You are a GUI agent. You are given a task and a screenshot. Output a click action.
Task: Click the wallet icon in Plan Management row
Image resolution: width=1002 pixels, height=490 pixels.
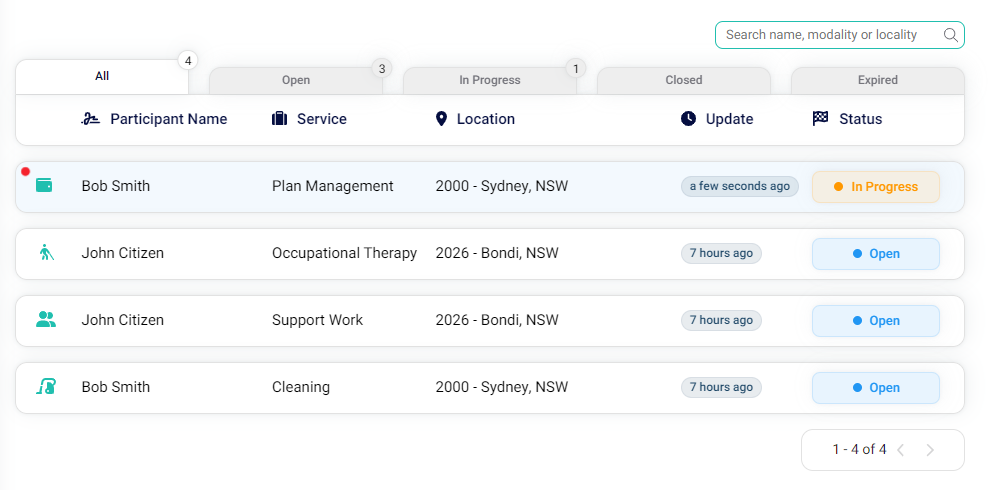(x=44, y=185)
